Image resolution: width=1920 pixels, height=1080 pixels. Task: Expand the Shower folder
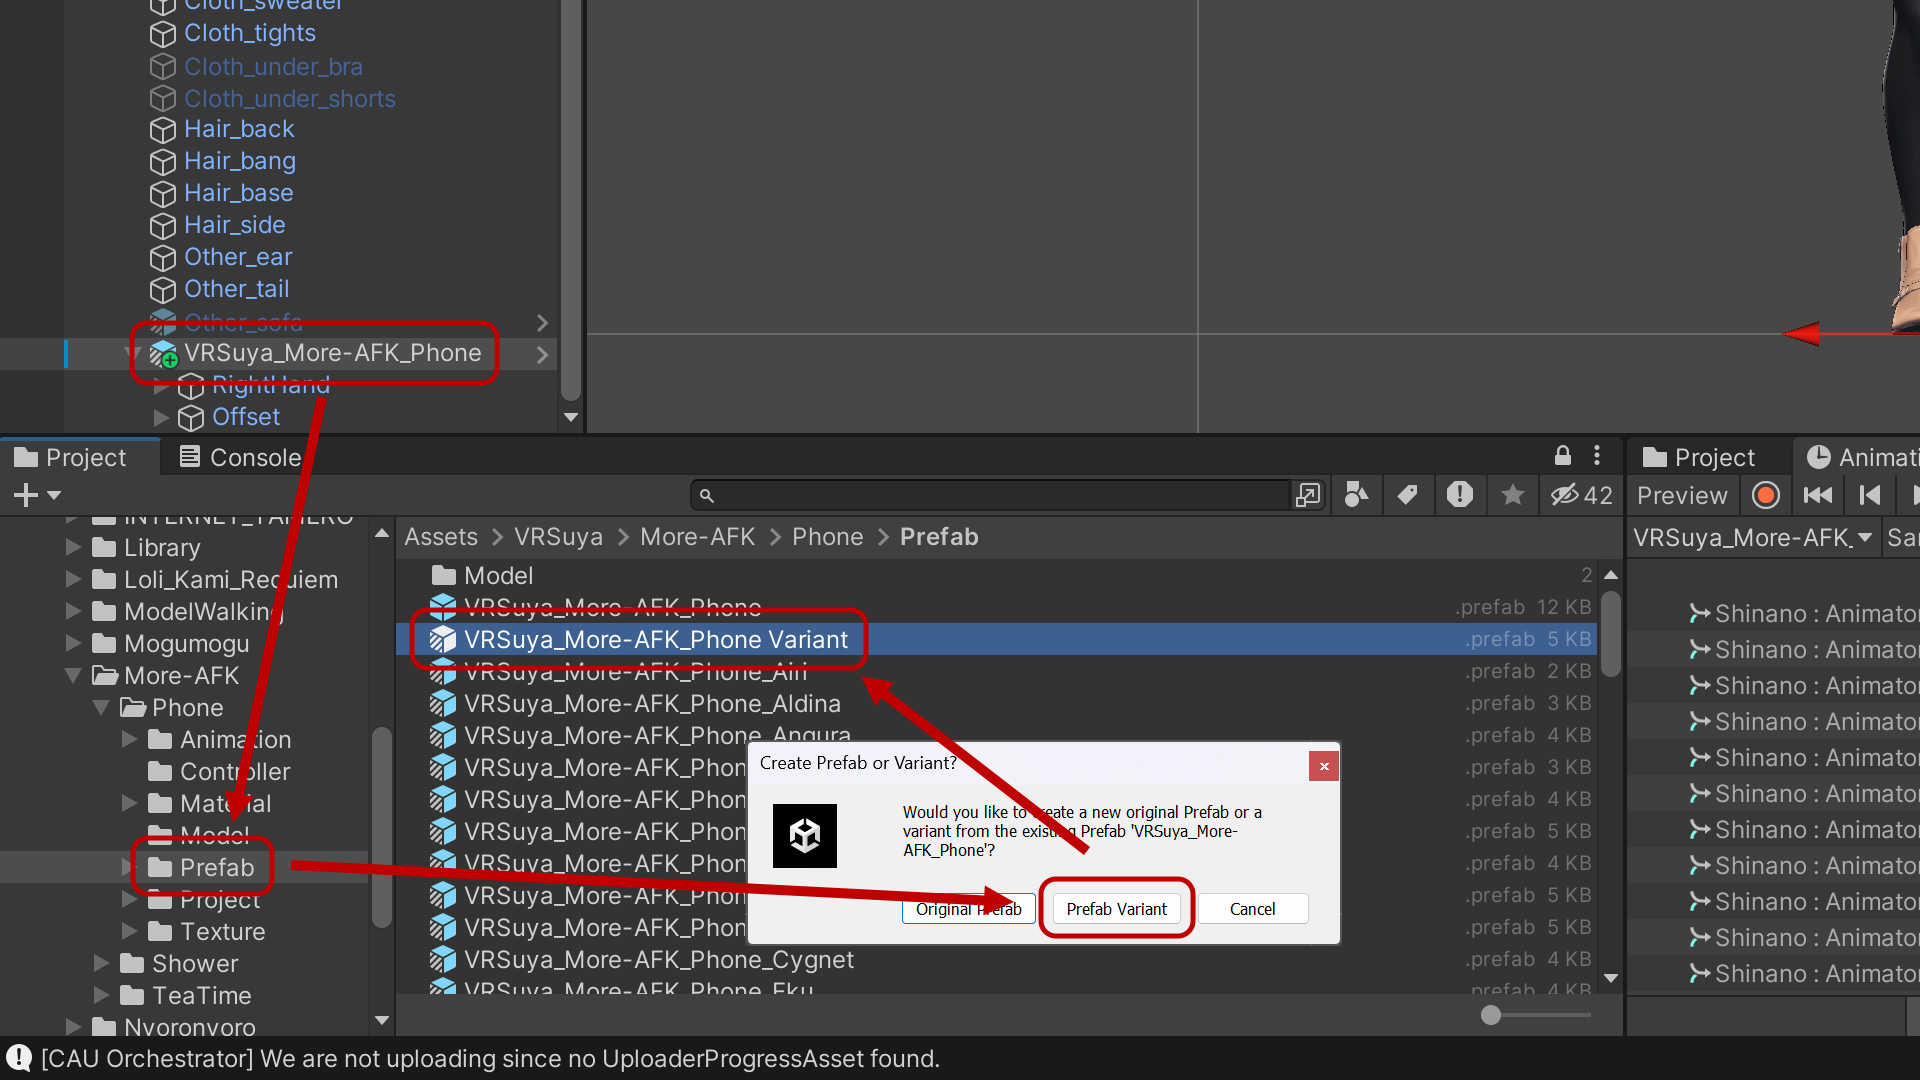[101, 964]
